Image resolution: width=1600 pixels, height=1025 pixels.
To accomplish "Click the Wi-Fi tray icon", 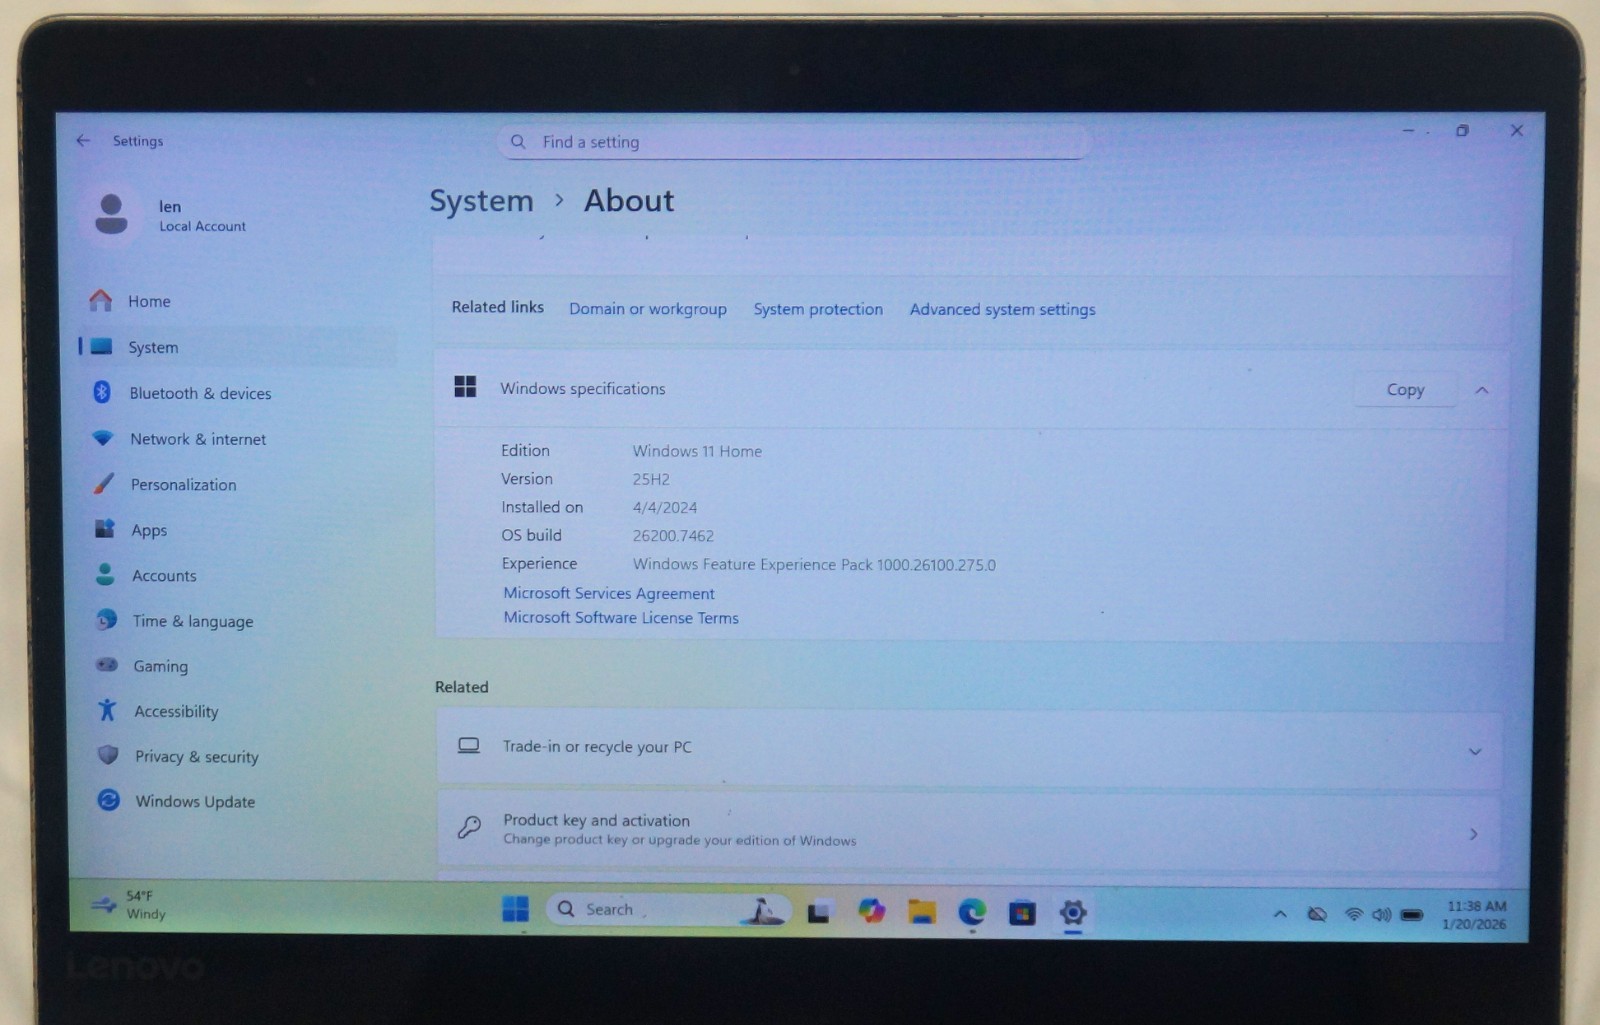I will point(1354,914).
